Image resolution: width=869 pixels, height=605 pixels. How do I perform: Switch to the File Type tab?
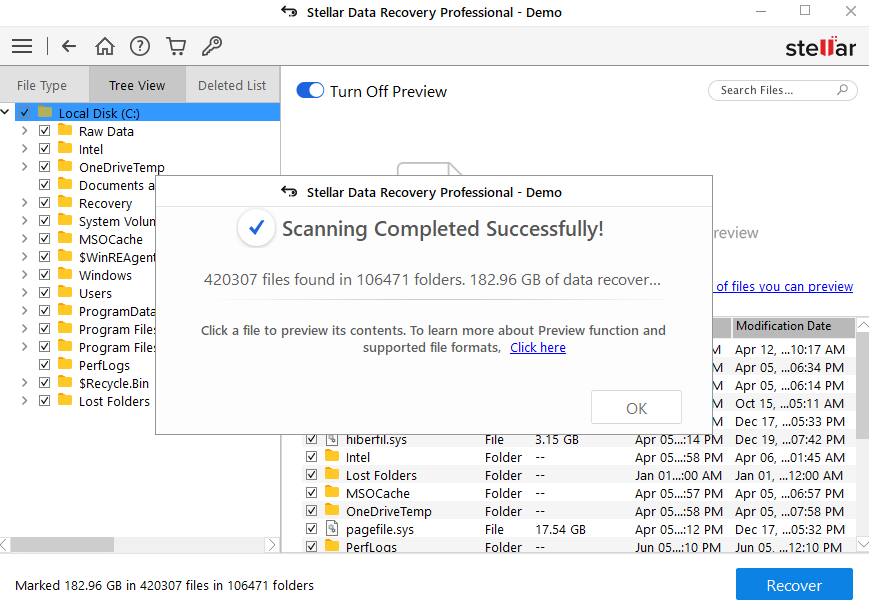tap(44, 85)
